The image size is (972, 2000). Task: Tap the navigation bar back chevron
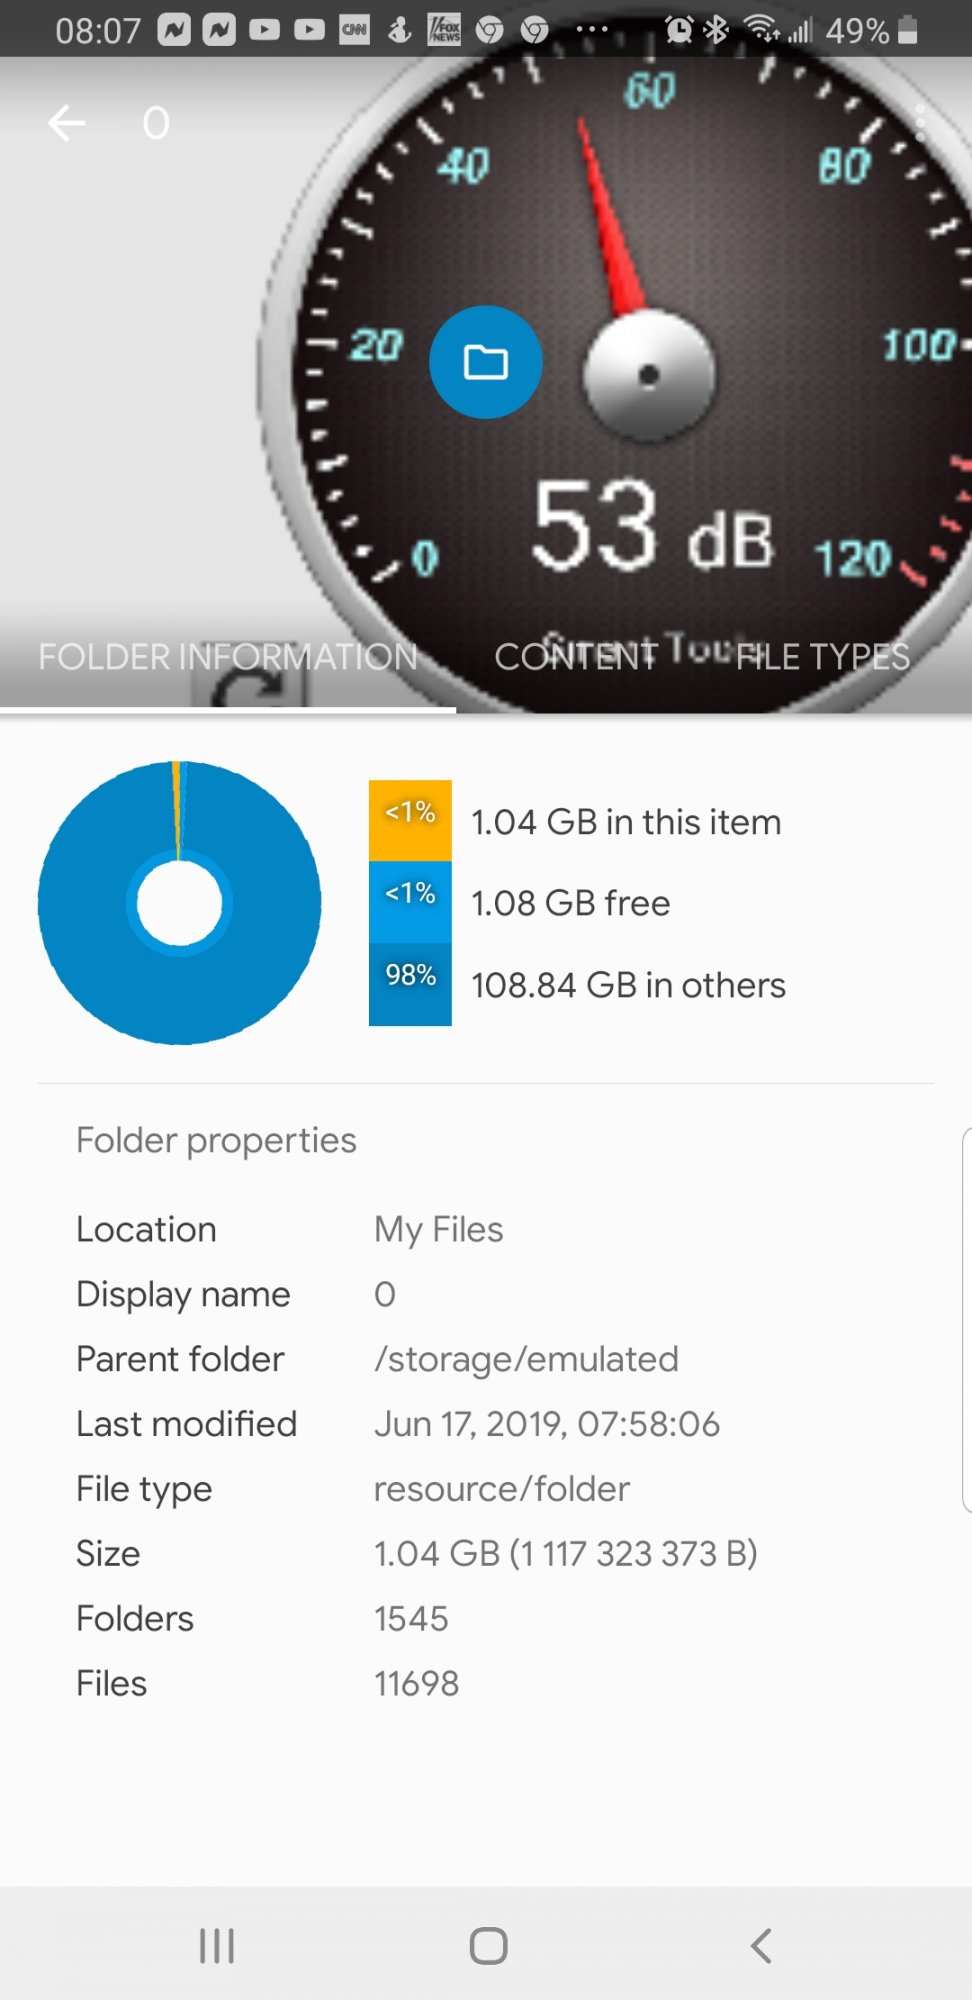[761, 1945]
